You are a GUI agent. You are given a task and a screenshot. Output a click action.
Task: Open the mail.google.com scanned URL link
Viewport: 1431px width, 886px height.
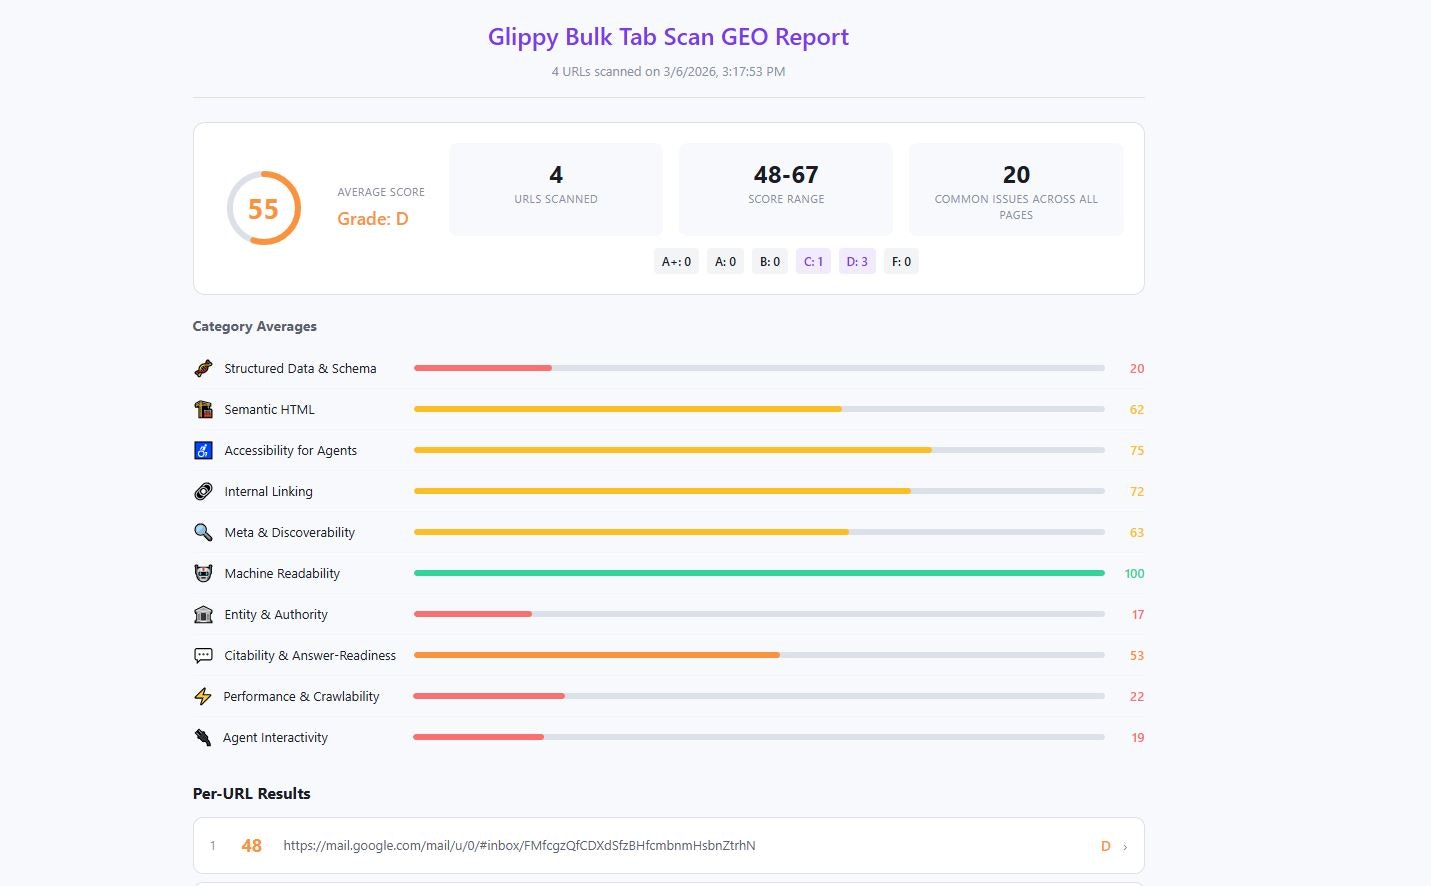520,845
